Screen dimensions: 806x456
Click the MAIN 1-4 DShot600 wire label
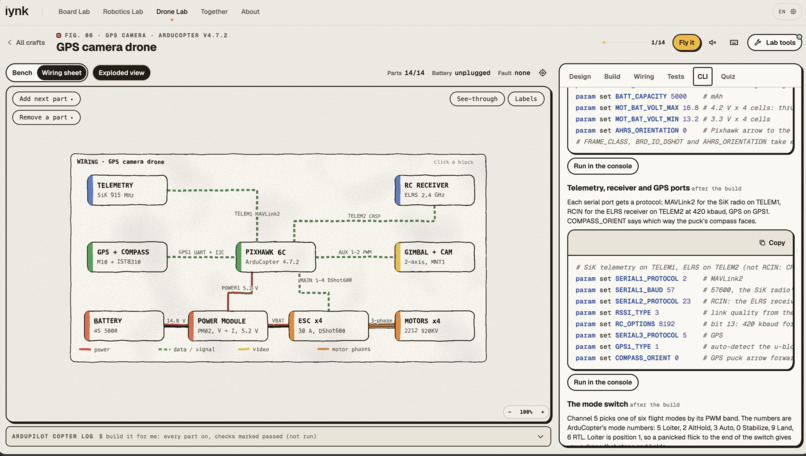click(326, 280)
